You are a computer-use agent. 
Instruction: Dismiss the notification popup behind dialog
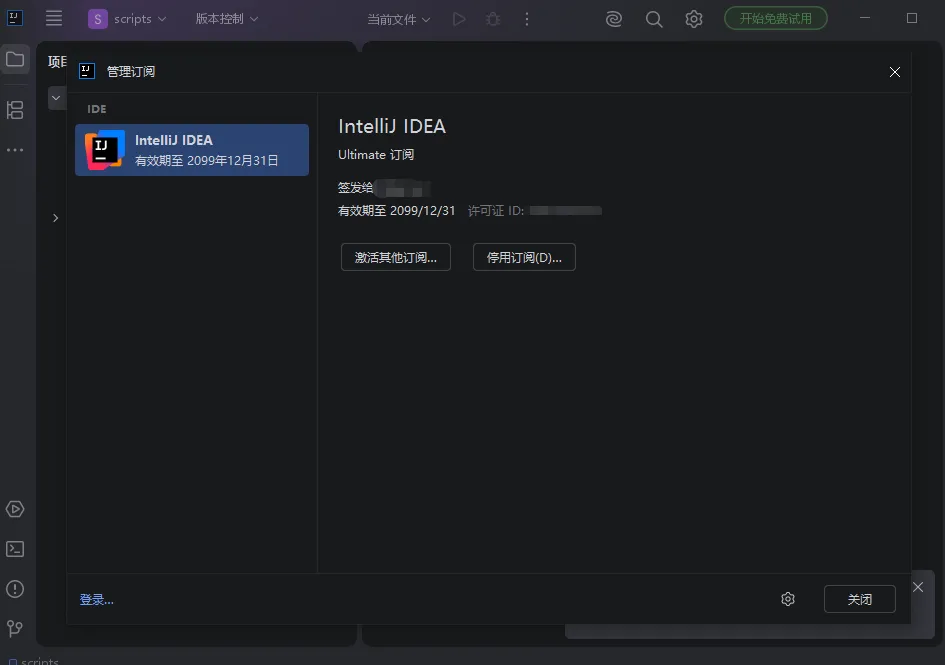[x=918, y=587]
